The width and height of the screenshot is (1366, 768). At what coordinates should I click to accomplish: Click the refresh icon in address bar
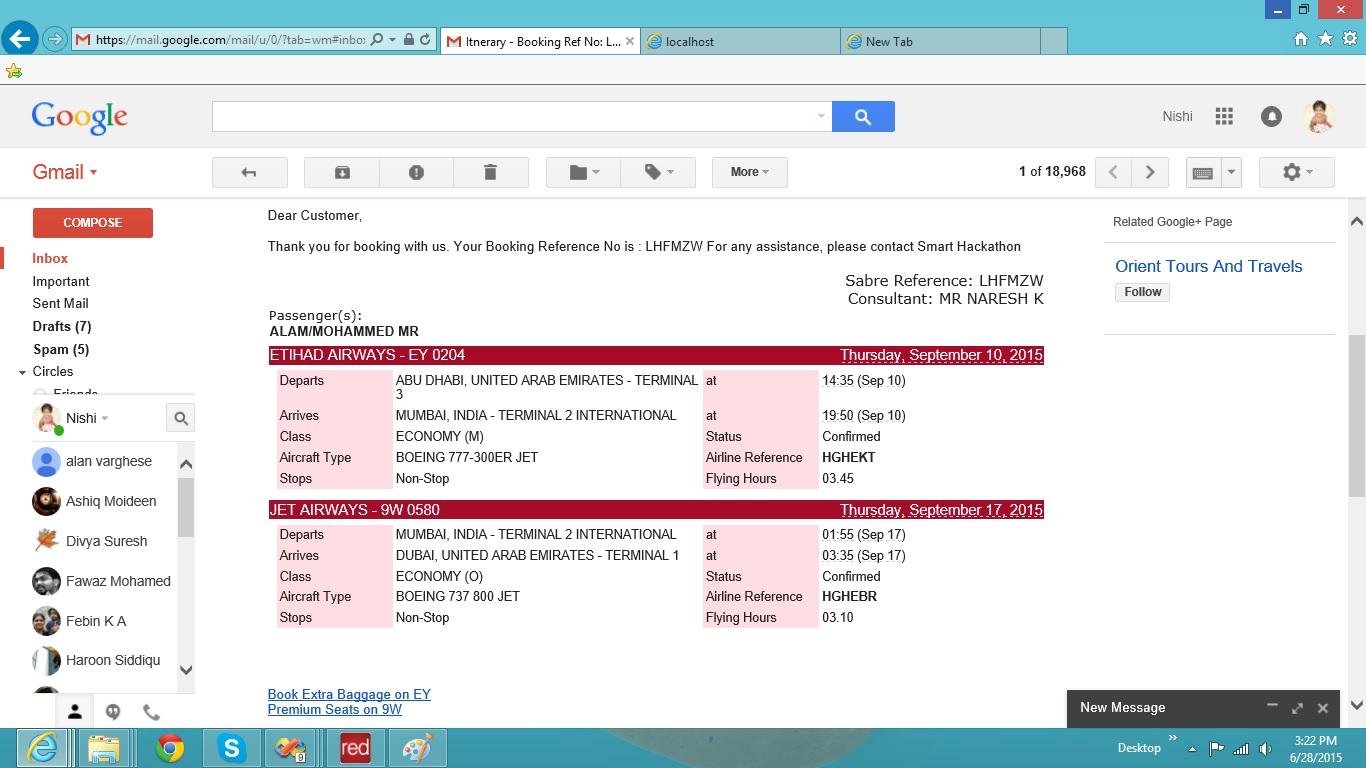[425, 40]
